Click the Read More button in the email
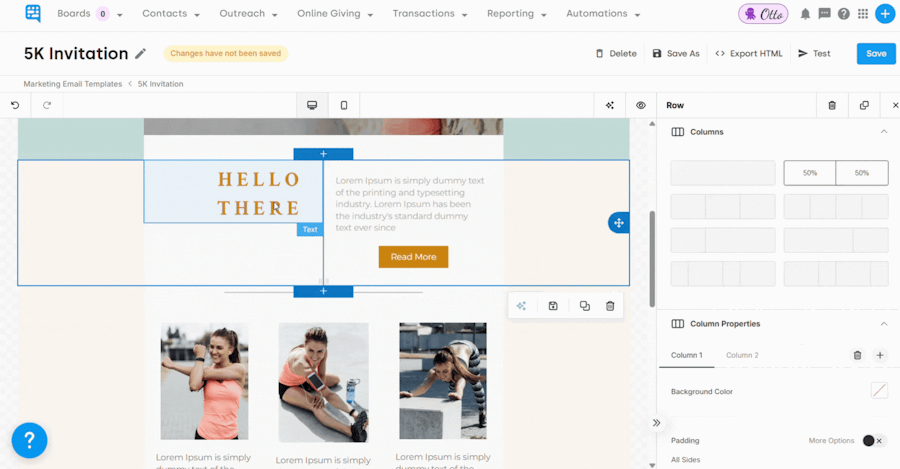The height and width of the screenshot is (469, 900). tap(413, 257)
